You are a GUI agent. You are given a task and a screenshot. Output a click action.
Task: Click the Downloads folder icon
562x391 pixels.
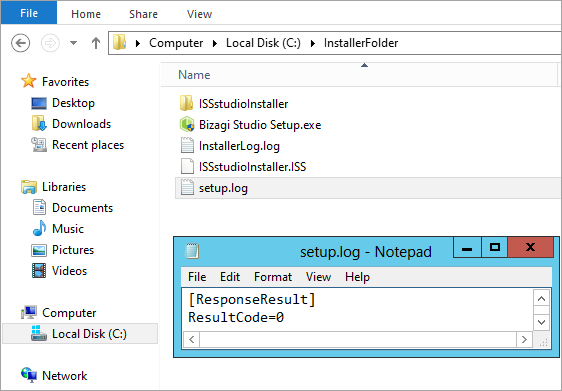(x=39, y=123)
